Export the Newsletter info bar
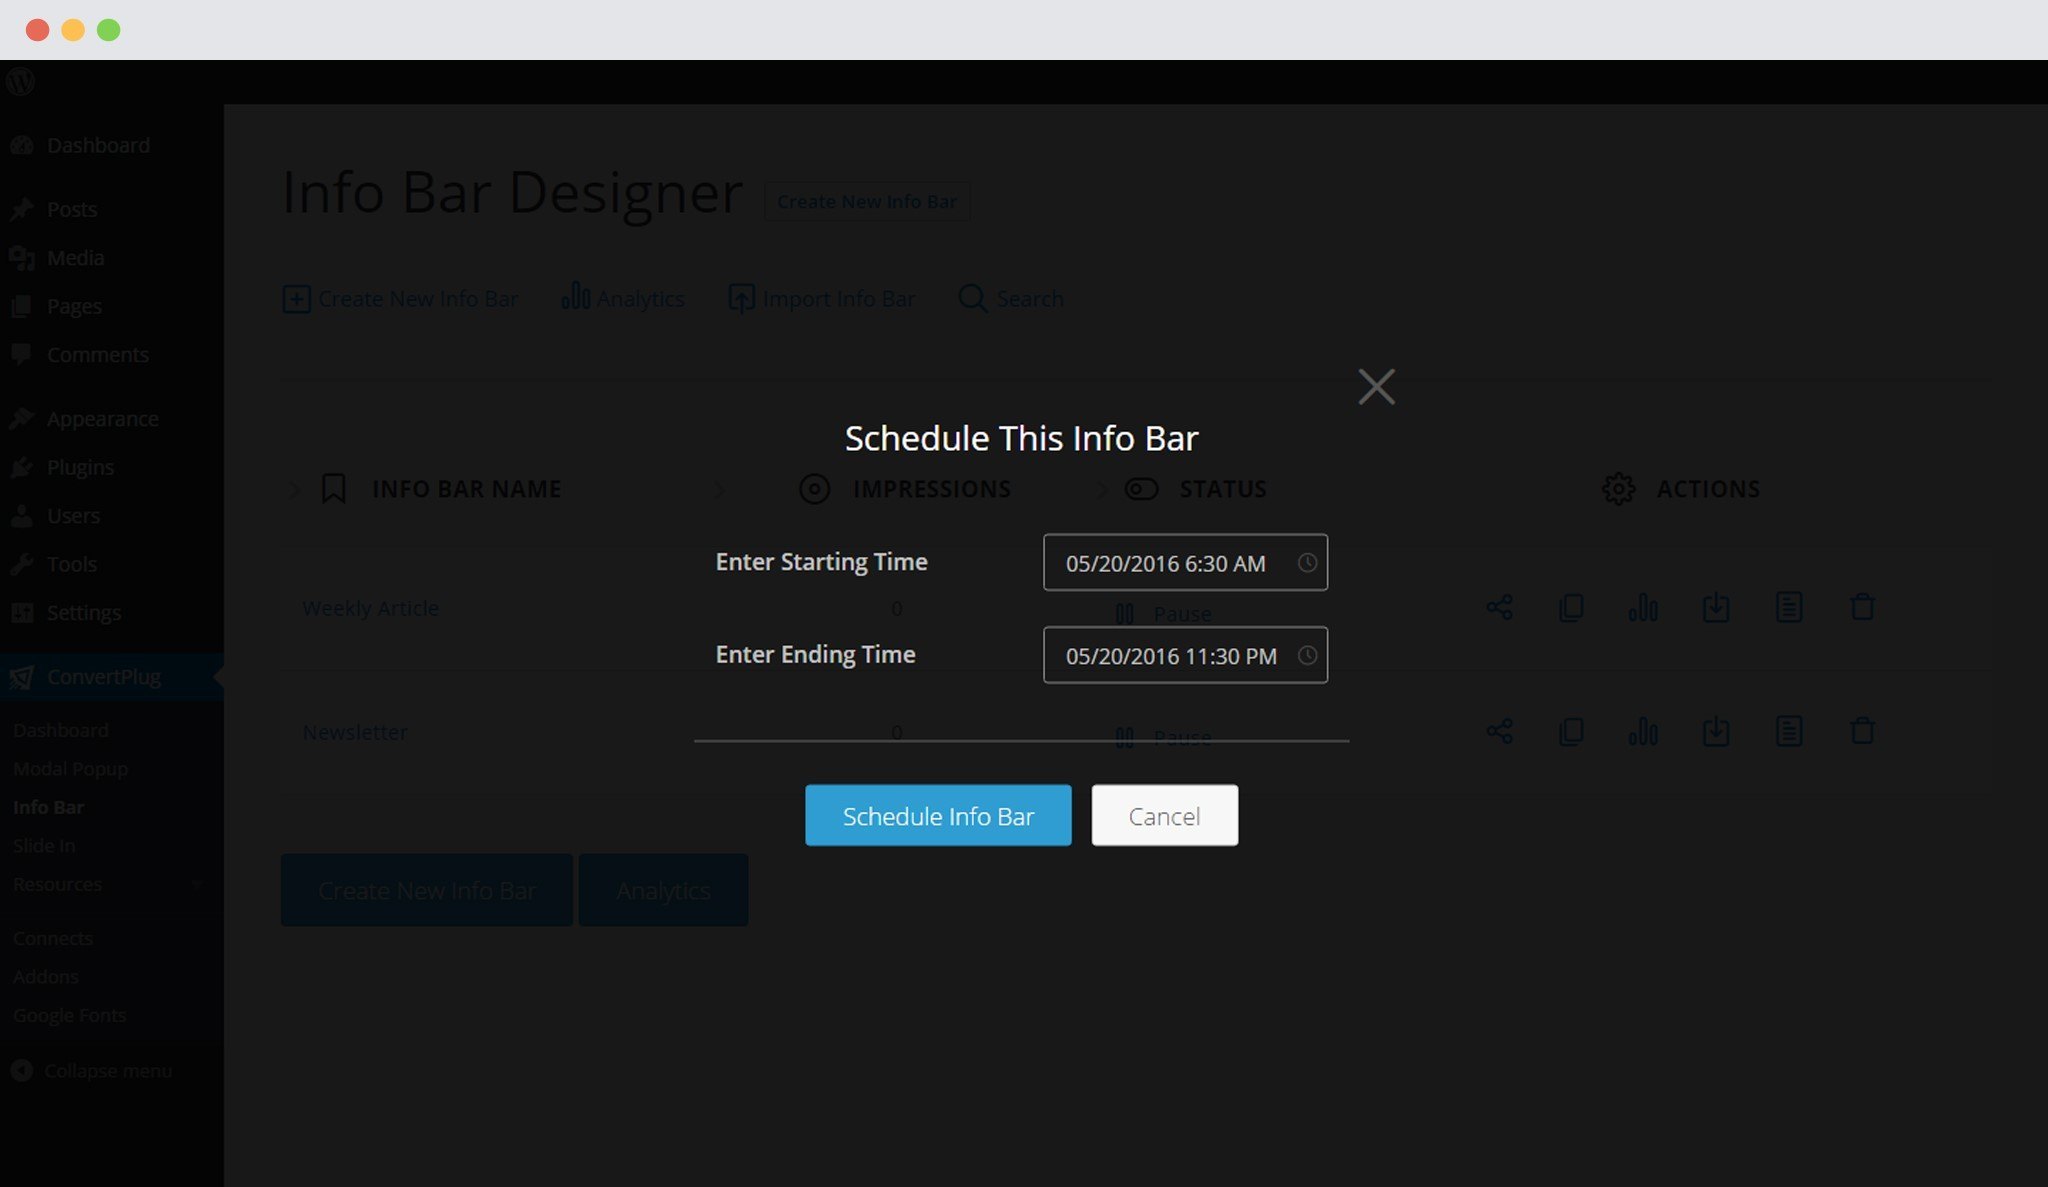Viewport: 2048px width, 1187px height. [x=1716, y=731]
